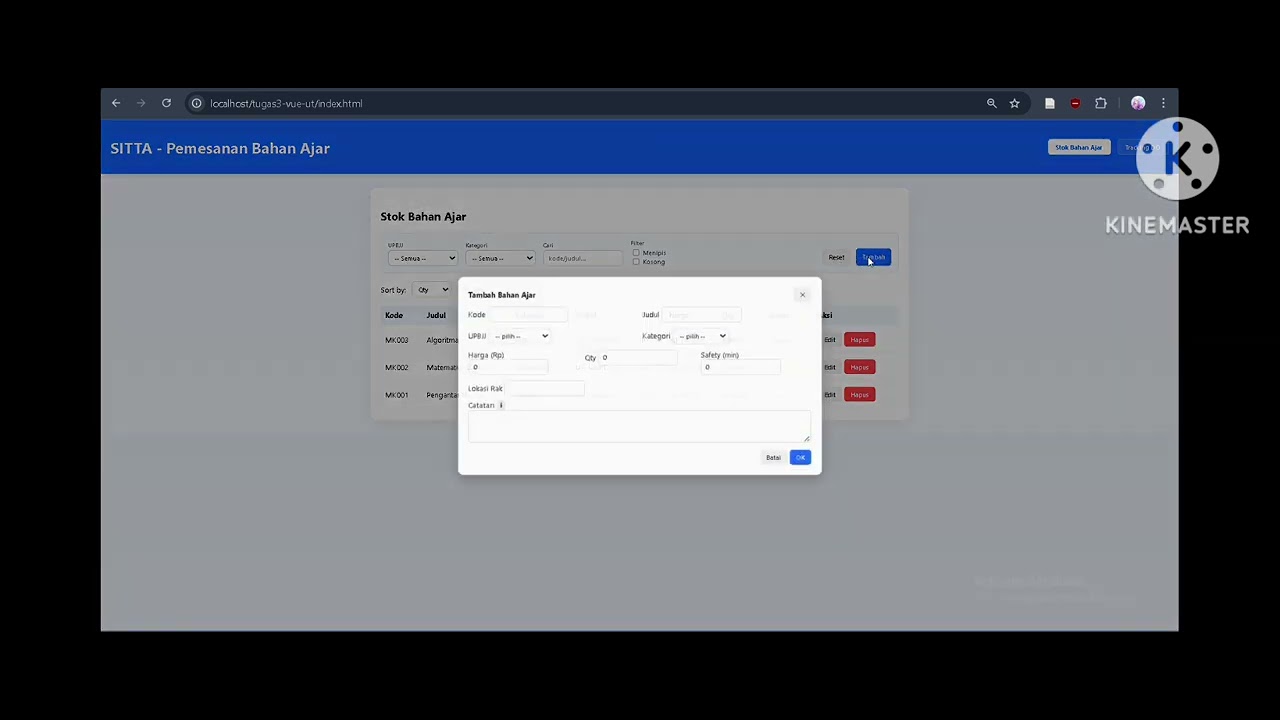
Task: Open the UPBJJ pilih dropdown in the dialog
Action: (520, 336)
